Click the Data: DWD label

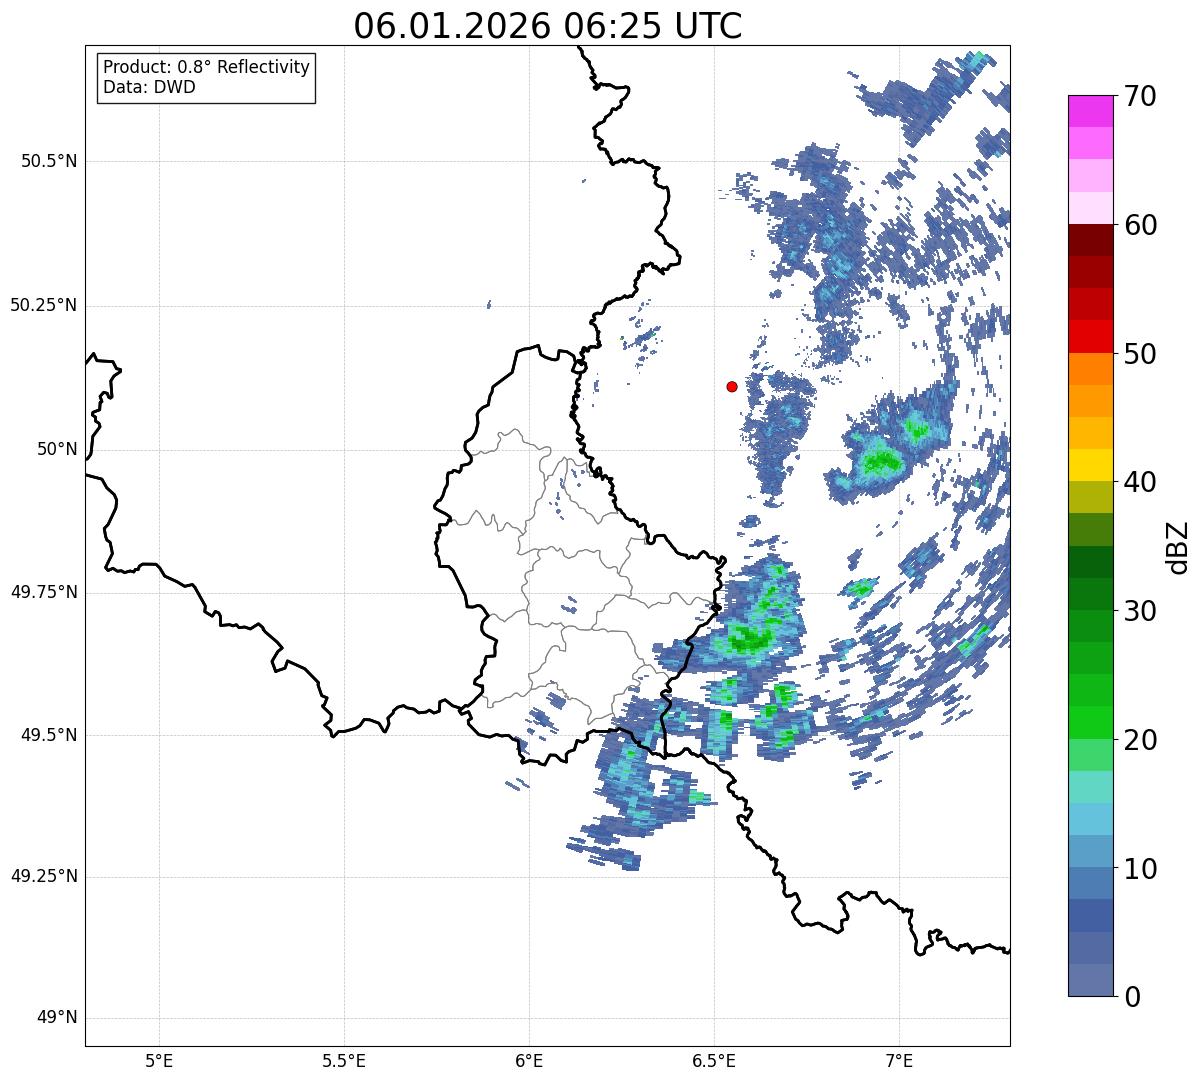pos(149,87)
